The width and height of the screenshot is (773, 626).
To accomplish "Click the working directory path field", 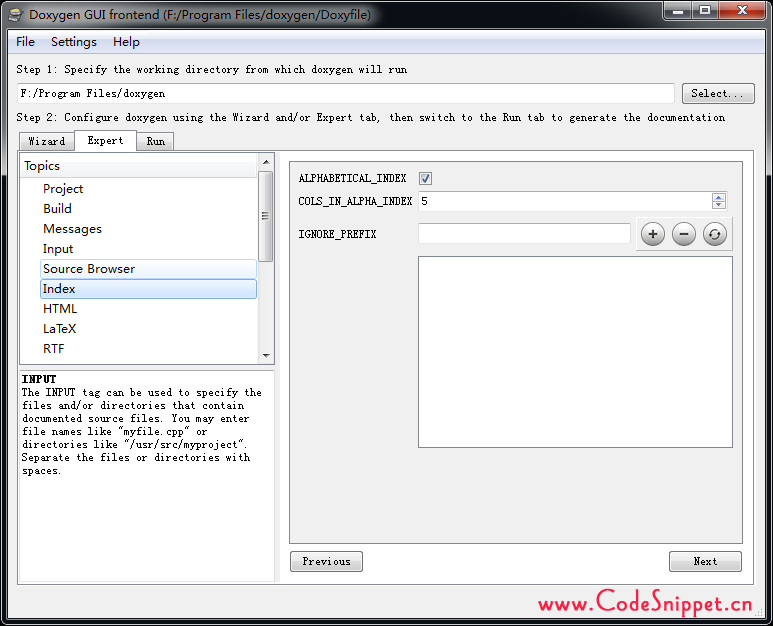I will coord(346,94).
